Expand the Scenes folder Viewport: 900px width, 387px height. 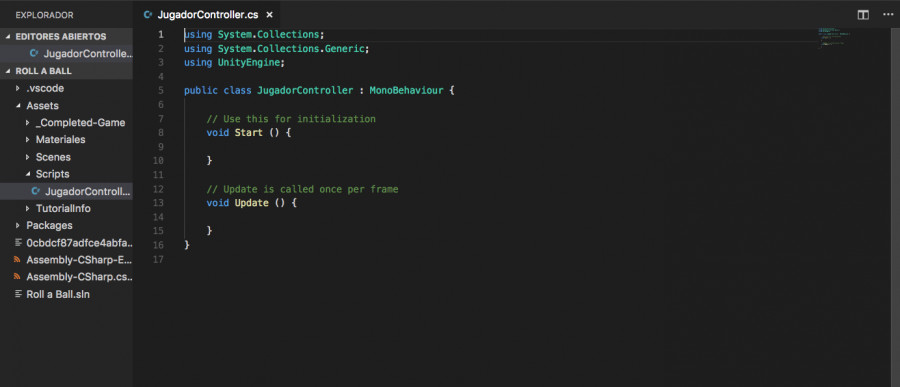click(27, 157)
